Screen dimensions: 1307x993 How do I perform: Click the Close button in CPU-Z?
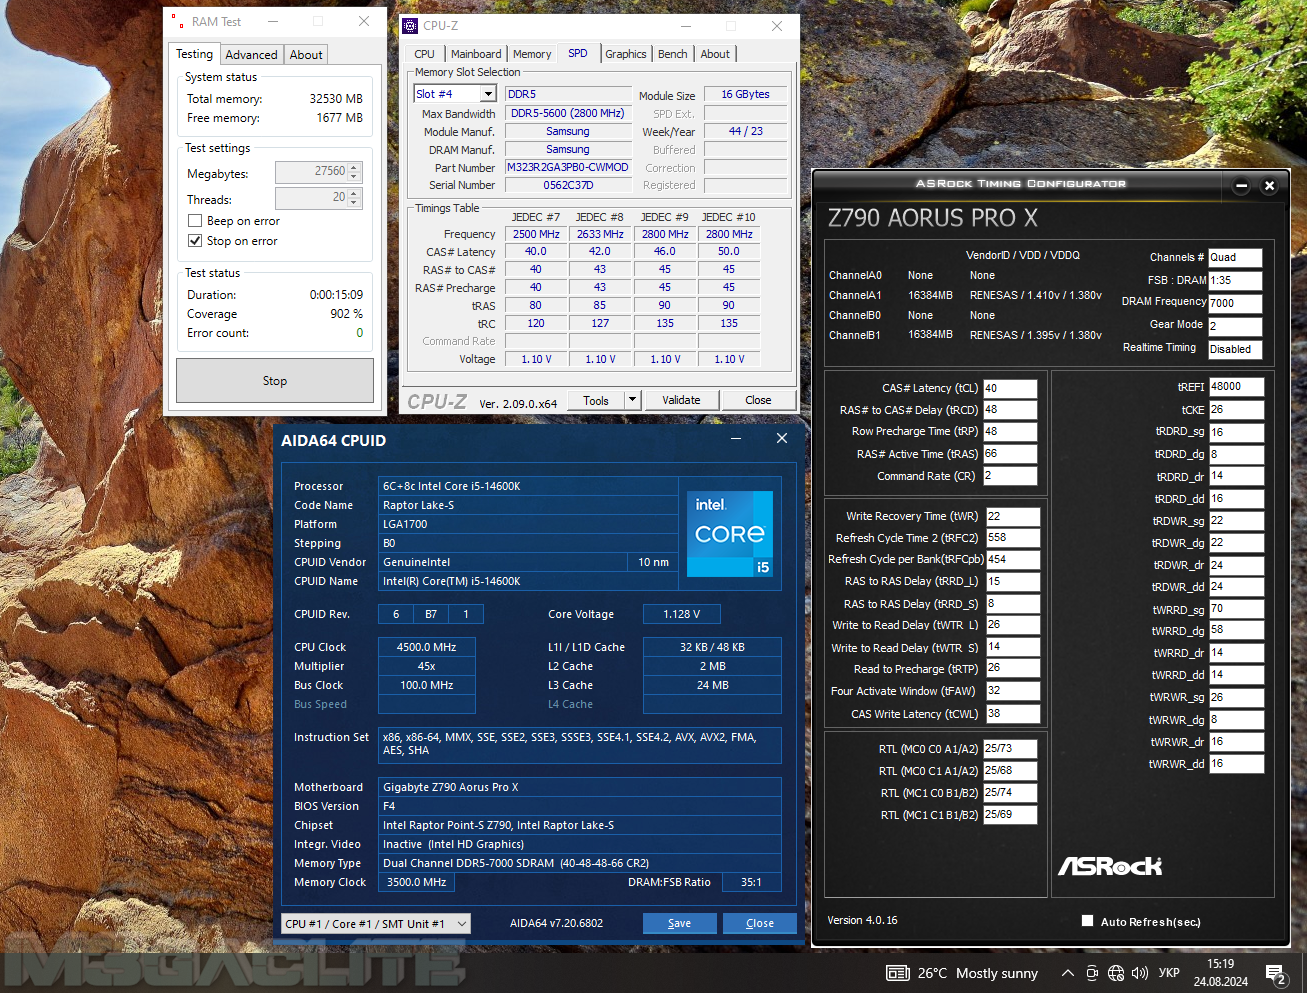(x=758, y=400)
